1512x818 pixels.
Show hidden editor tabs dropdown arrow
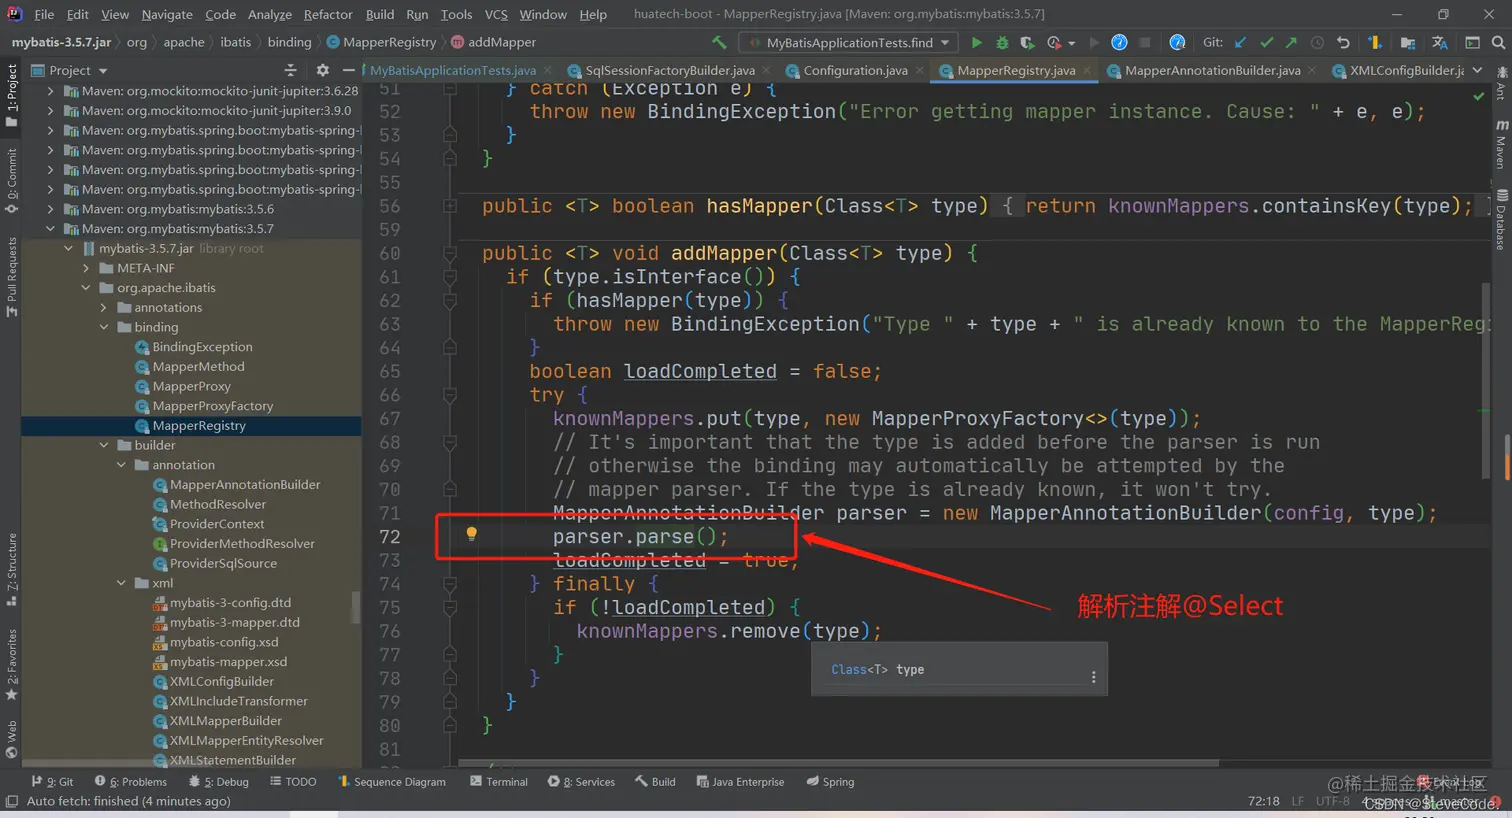(1477, 70)
